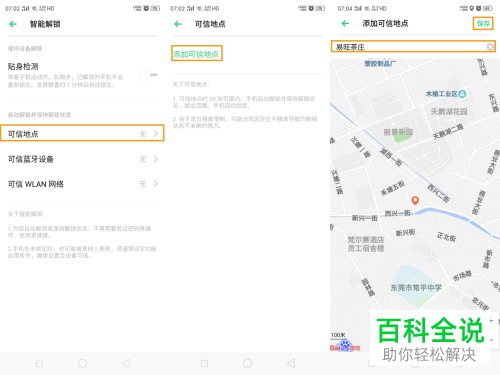This screenshot has width=500, height=375.
Task: Open the 可信 WLAN 网络 setting row
Action: (x=82, y=184)
